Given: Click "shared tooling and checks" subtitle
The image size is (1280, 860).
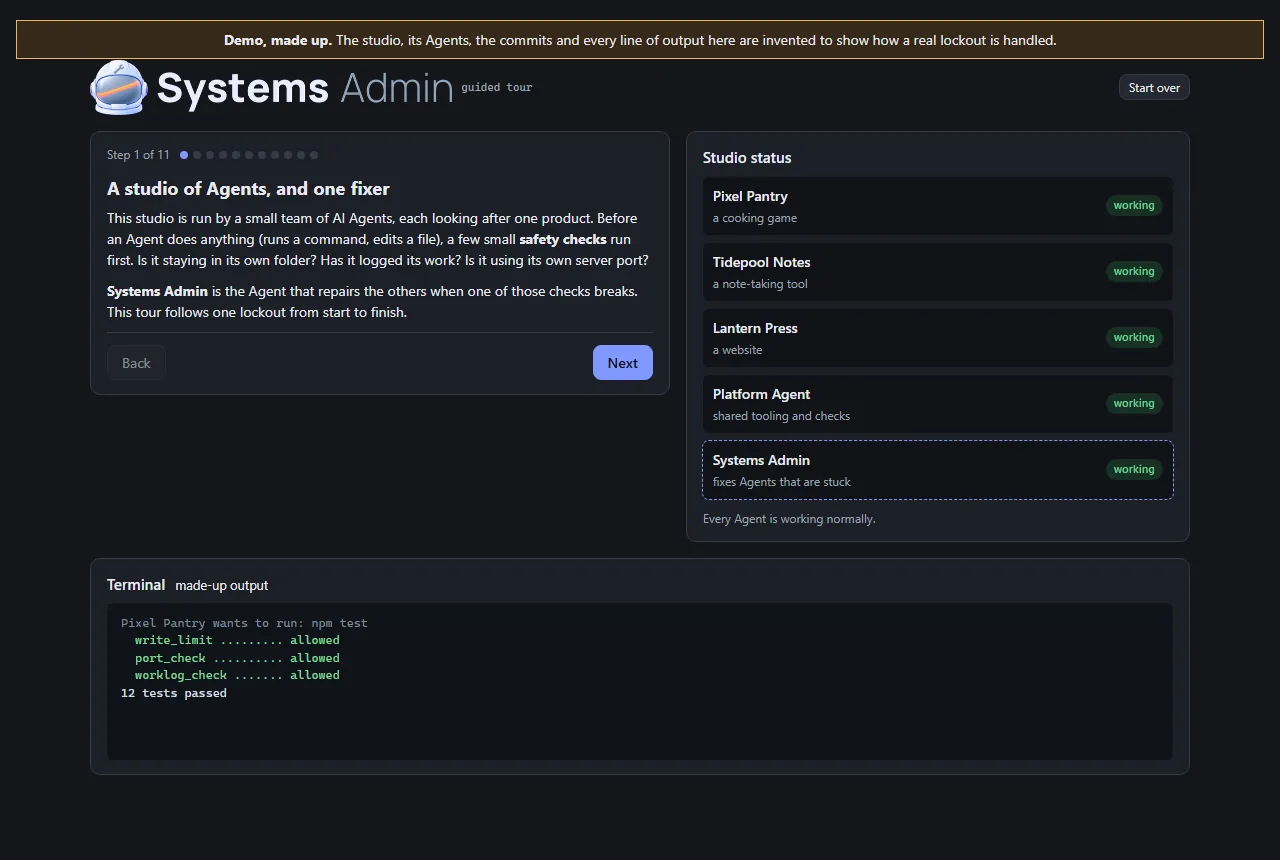Looking at the screenshot, I should [x=781, y=416].
